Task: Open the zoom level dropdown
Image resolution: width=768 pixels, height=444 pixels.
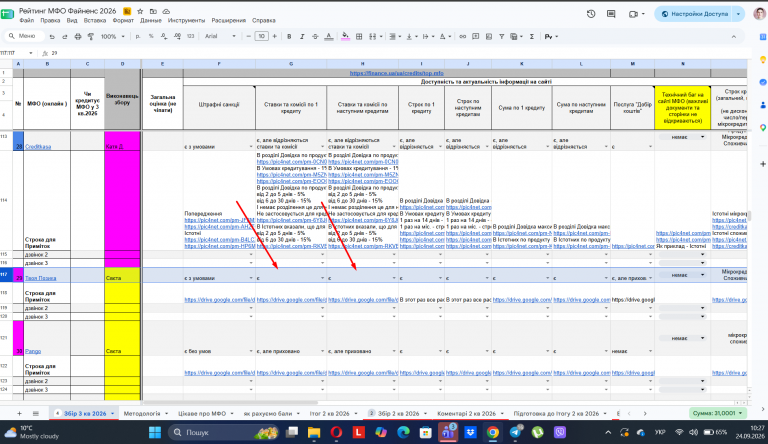Action: 112,36
